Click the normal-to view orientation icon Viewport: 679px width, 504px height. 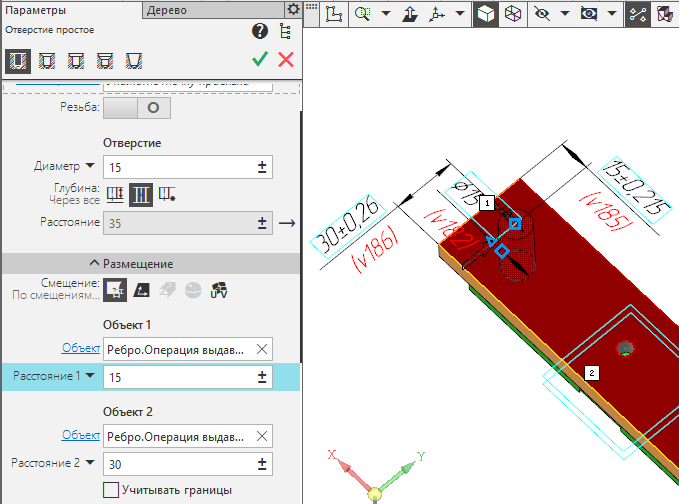click(409, 14)
